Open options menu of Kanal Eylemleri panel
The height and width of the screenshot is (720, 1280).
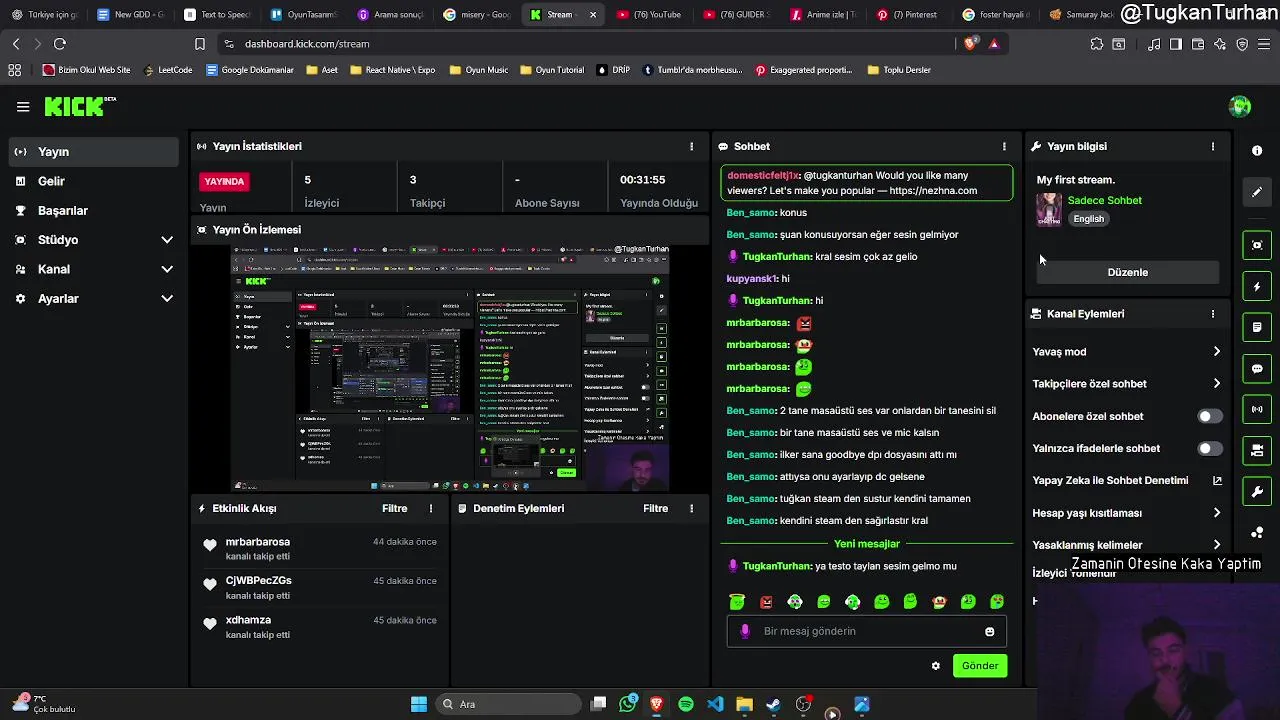1213,314
